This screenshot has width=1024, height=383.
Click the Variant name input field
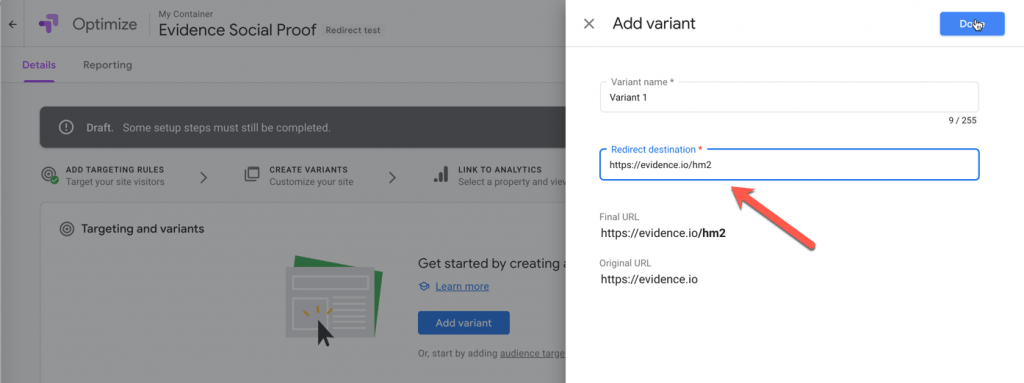click(x=789, y=97)
